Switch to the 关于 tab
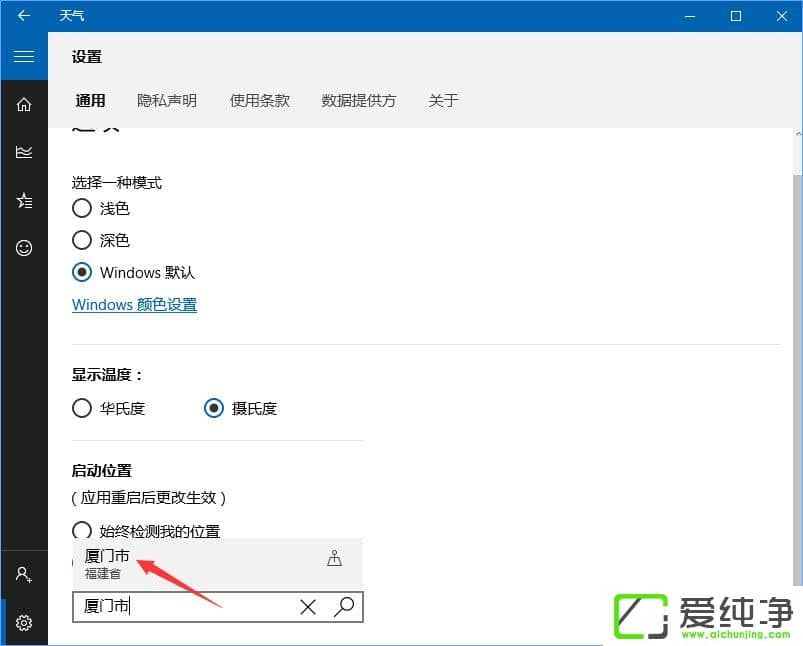The width and height of the screenshot is (803, 646). (x=443, y=100)
